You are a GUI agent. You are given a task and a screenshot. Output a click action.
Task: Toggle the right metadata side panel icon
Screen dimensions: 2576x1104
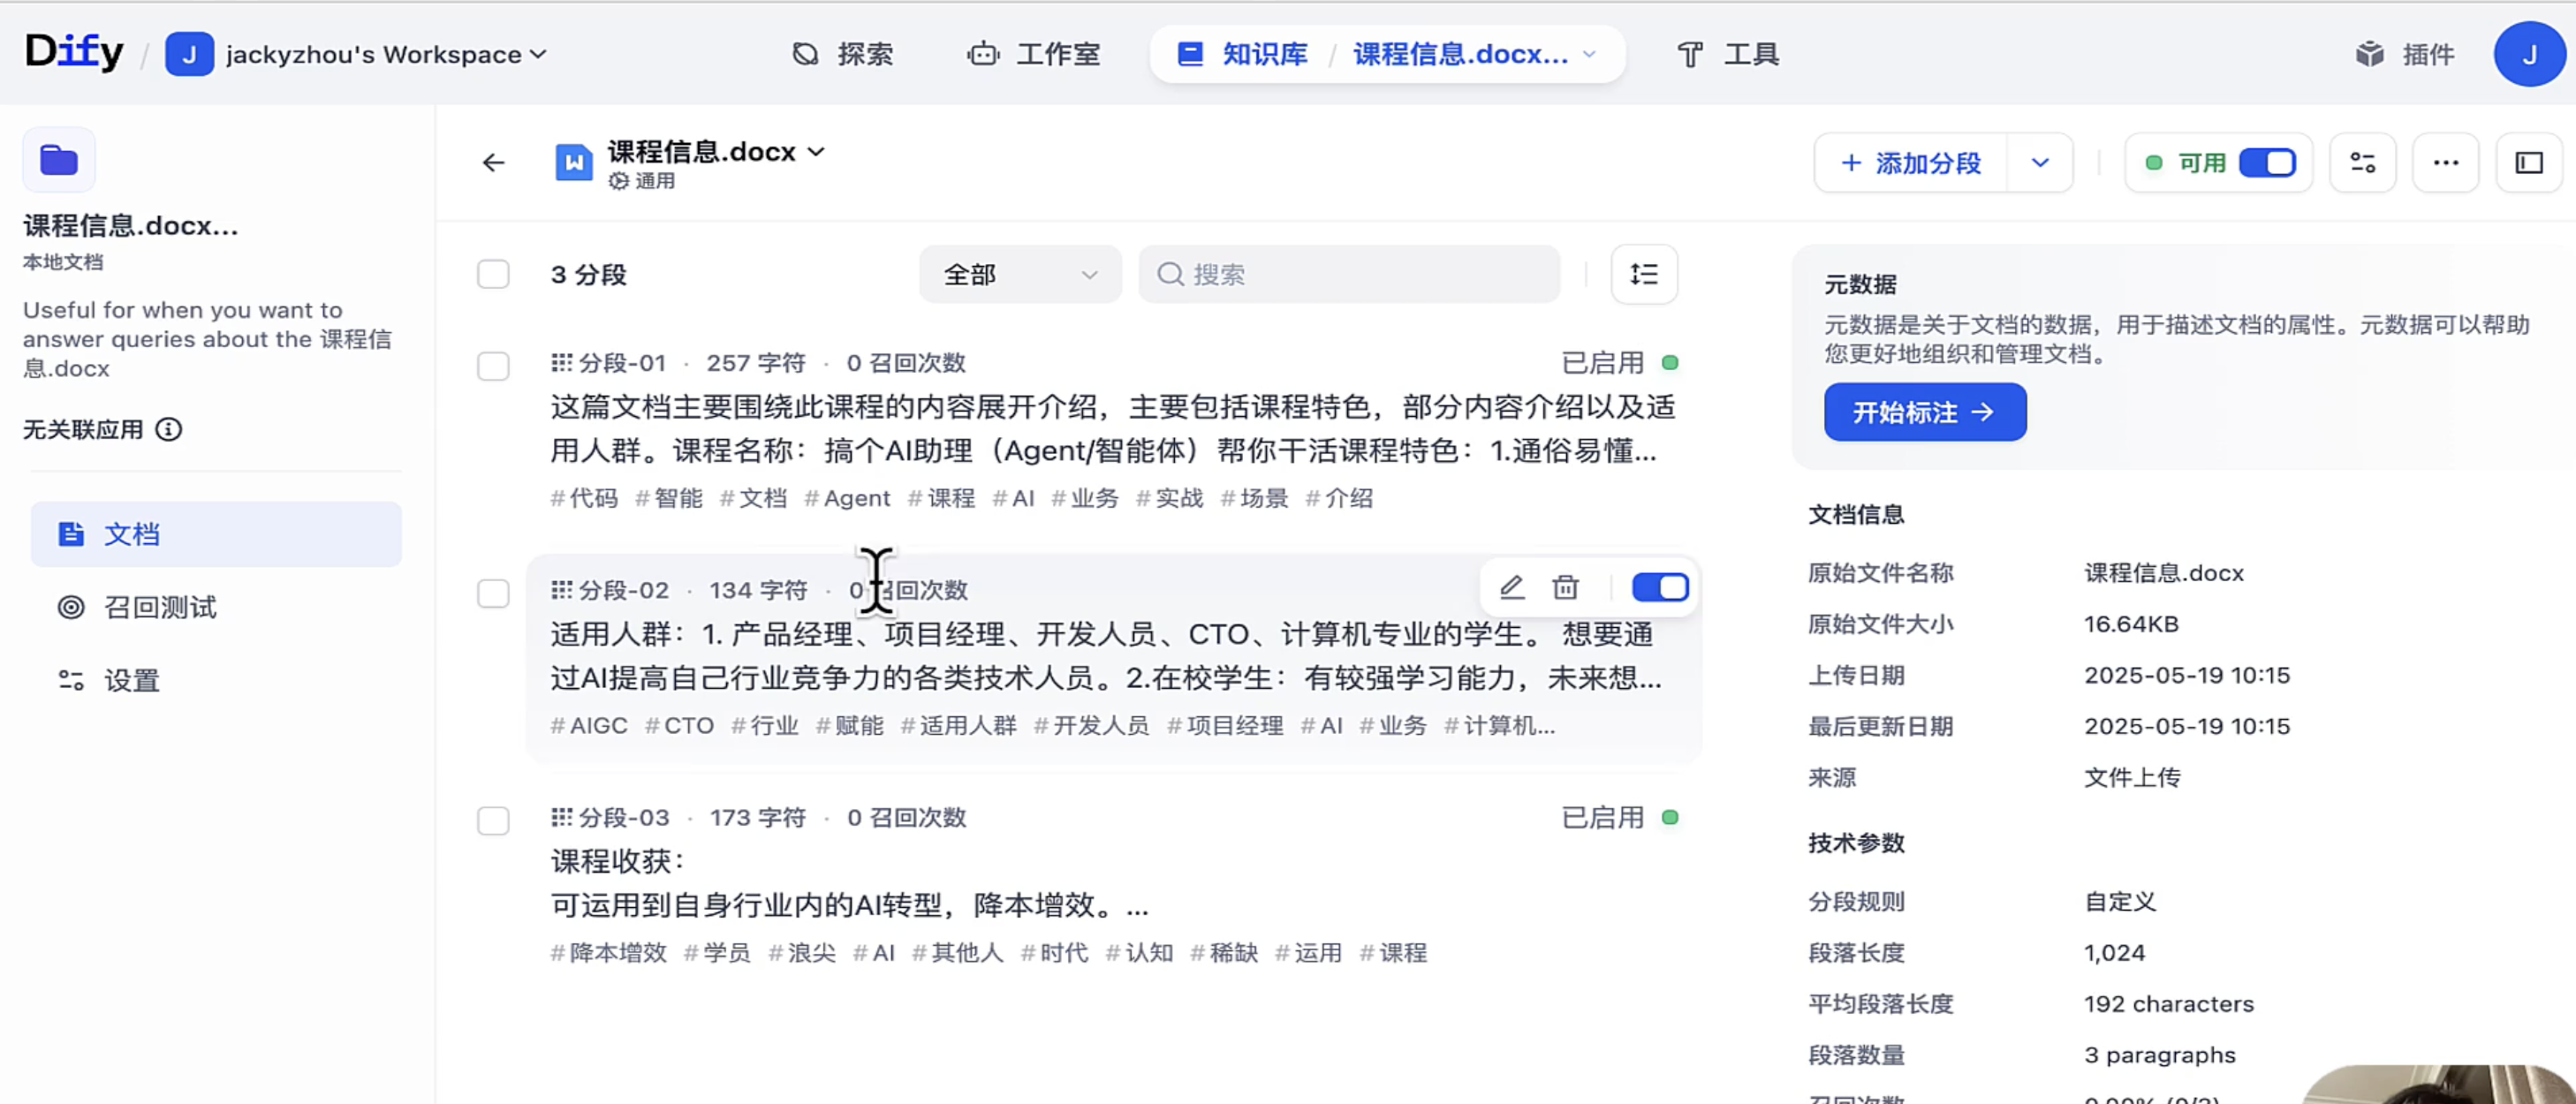pos(2528,163)
